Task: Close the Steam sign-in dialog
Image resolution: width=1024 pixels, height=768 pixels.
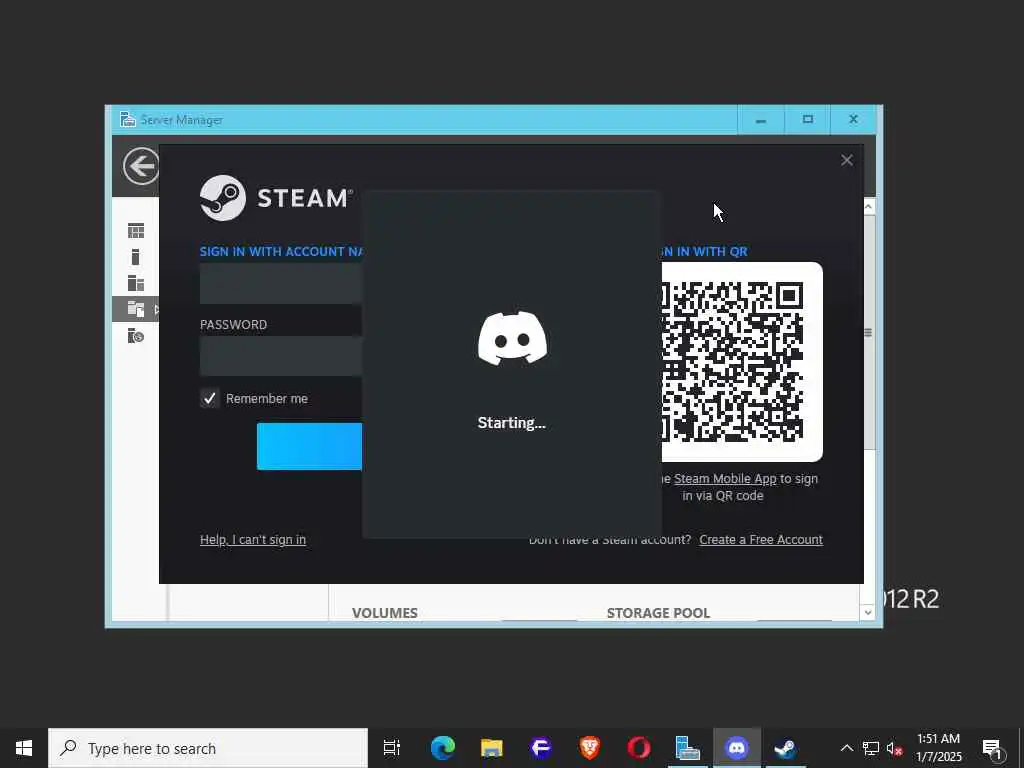Action: coord(847,160)
